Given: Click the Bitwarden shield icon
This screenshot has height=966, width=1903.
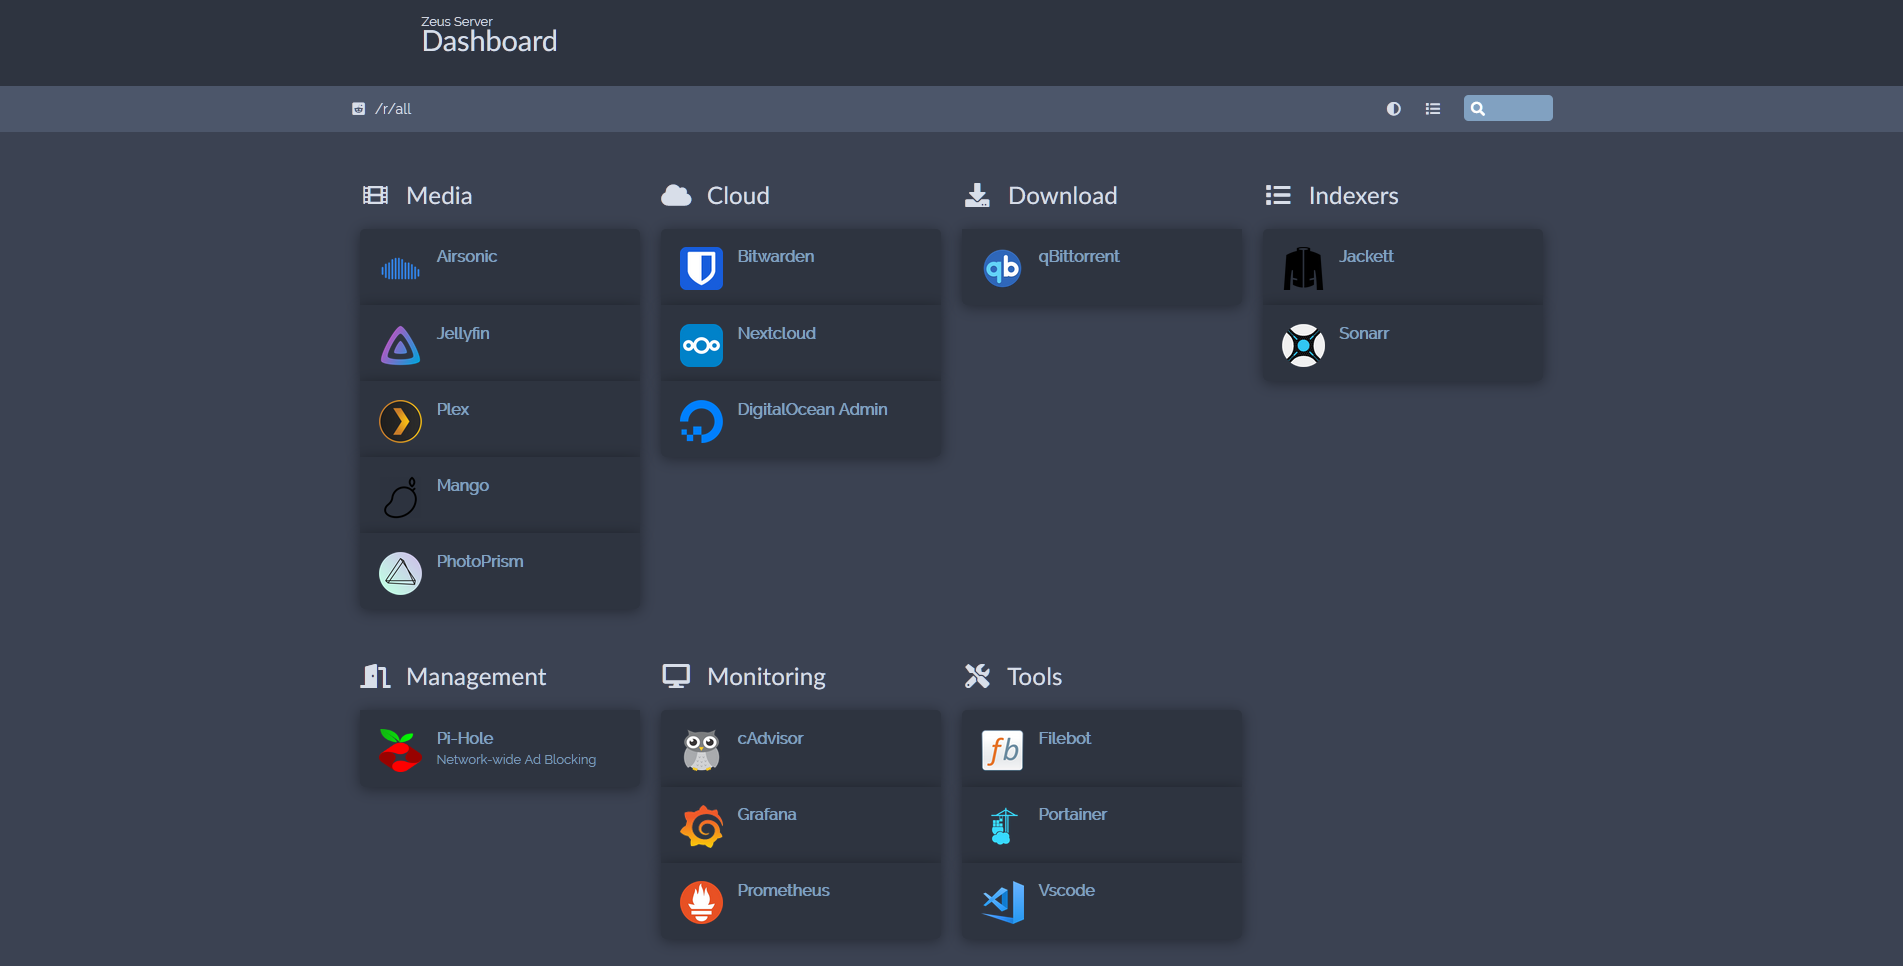Looking at the screenshot, I should coord(701,269).
